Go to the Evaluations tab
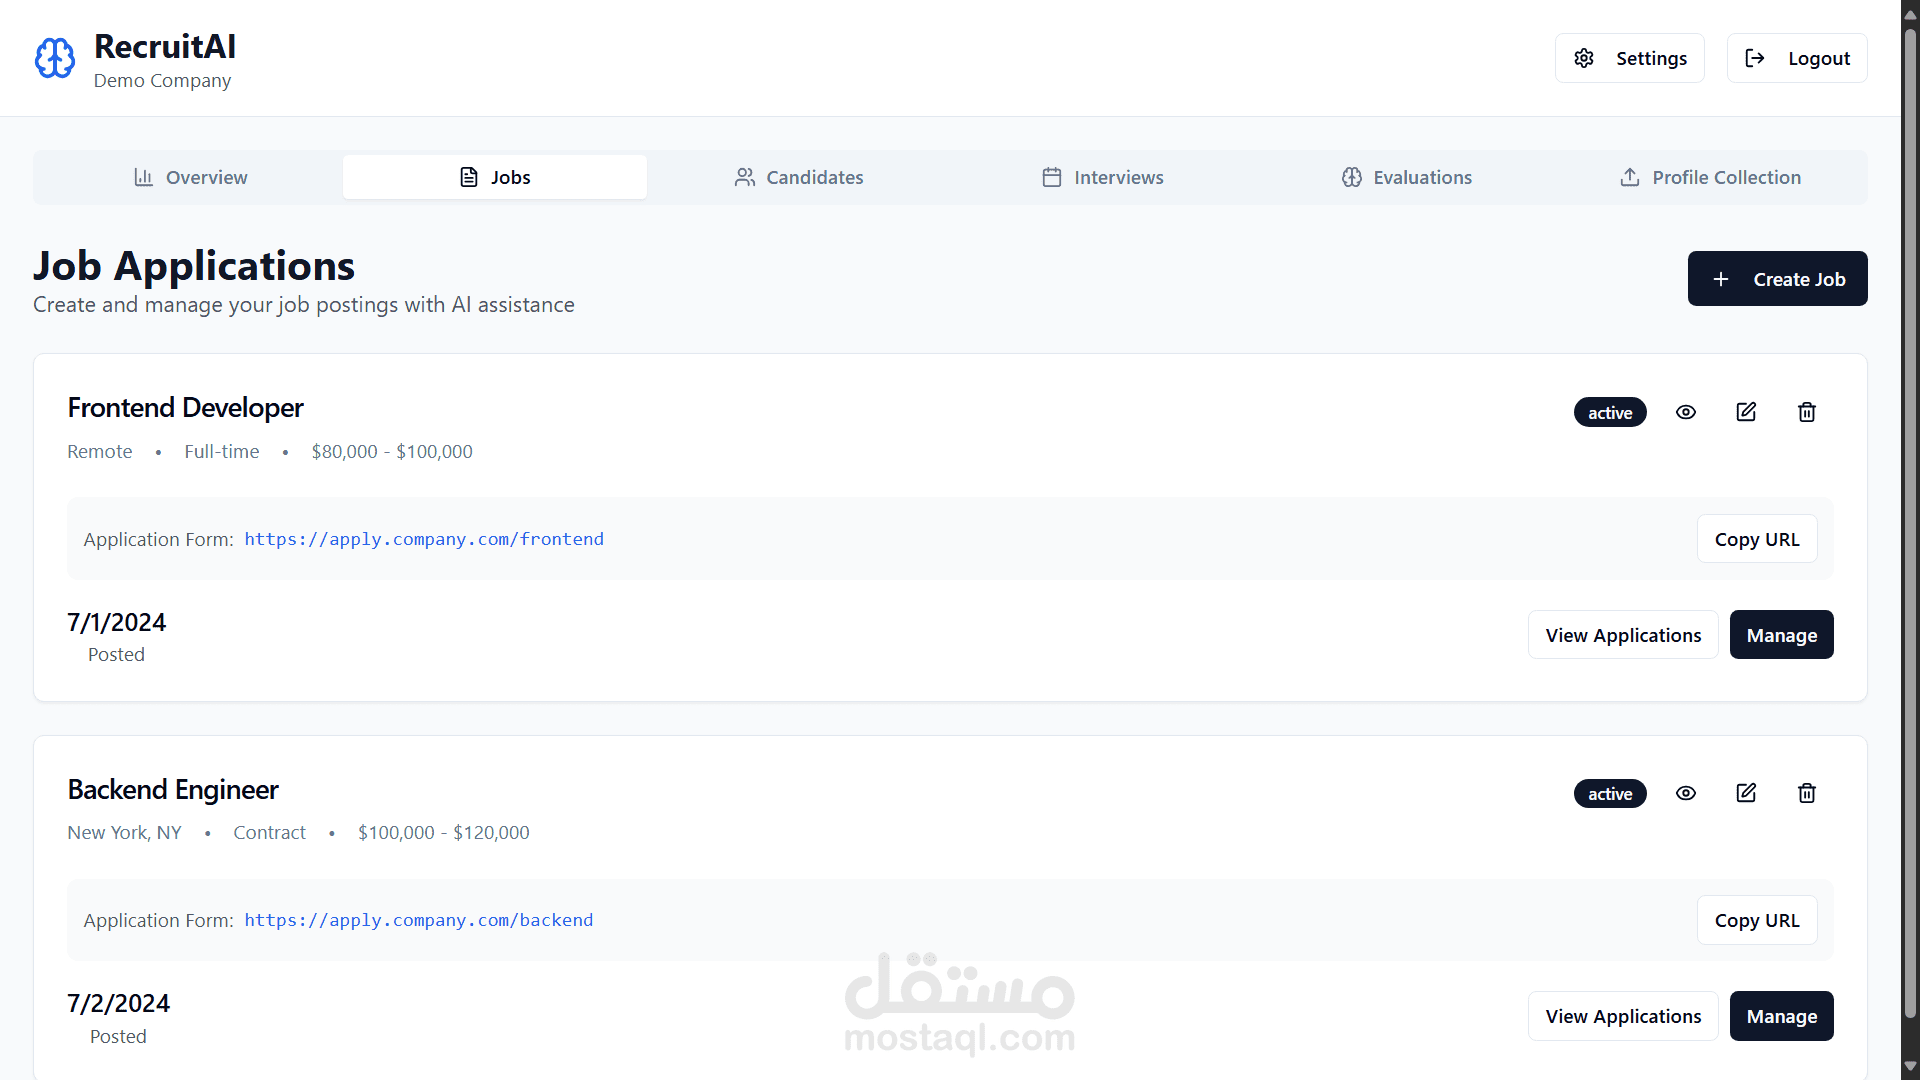 [x=1407, y=177]
